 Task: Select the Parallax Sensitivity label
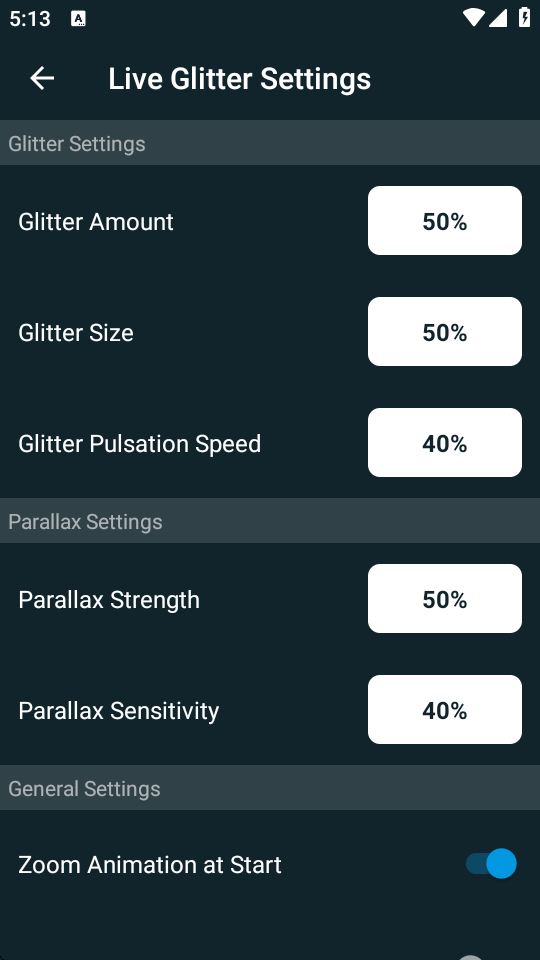pos(119,711)
